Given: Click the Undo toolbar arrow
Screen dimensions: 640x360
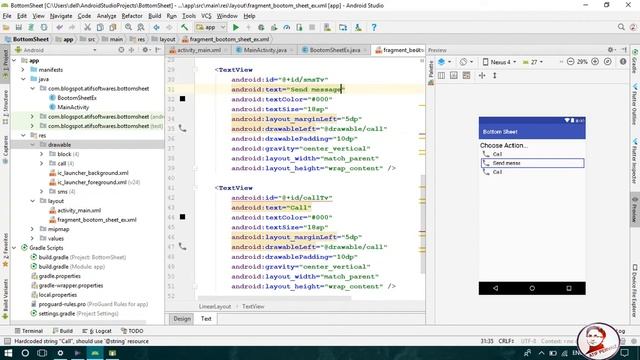Looking at the screenshot, I should (60, 27).
